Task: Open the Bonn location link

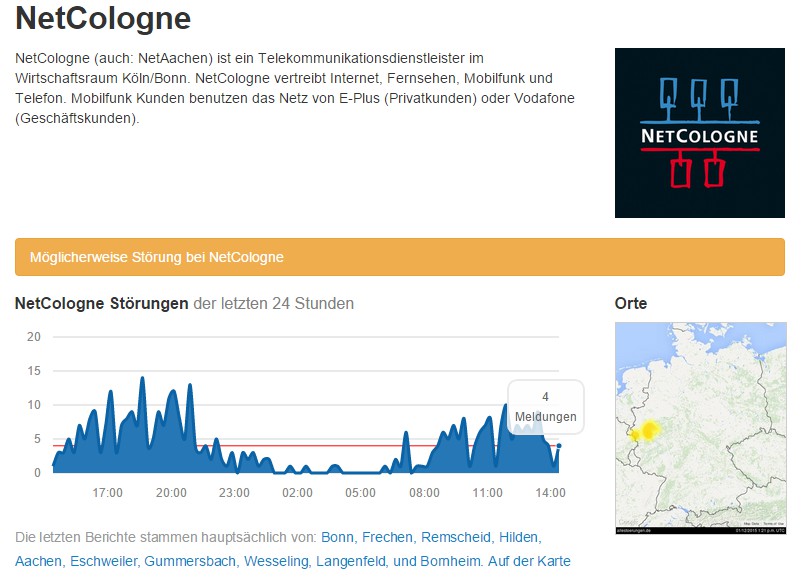Action: click(338, 538)
